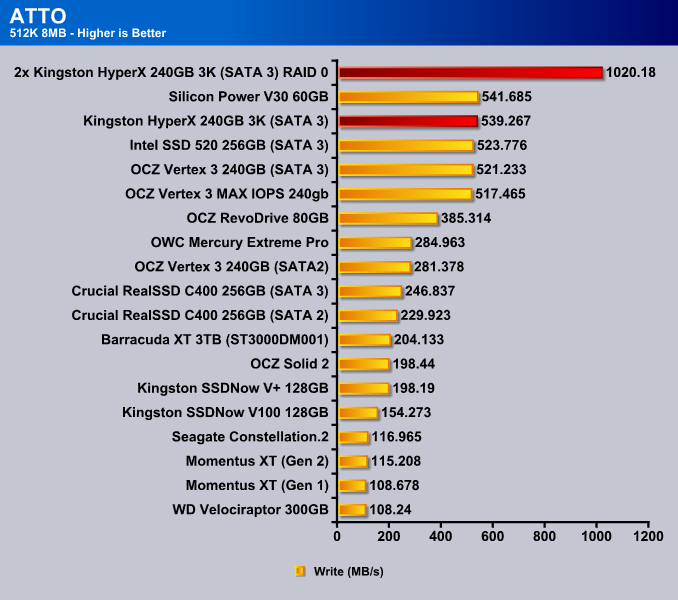This screenshot has width=678, height=600.
Task: Click the value 115.208
Action: point(396,461)
